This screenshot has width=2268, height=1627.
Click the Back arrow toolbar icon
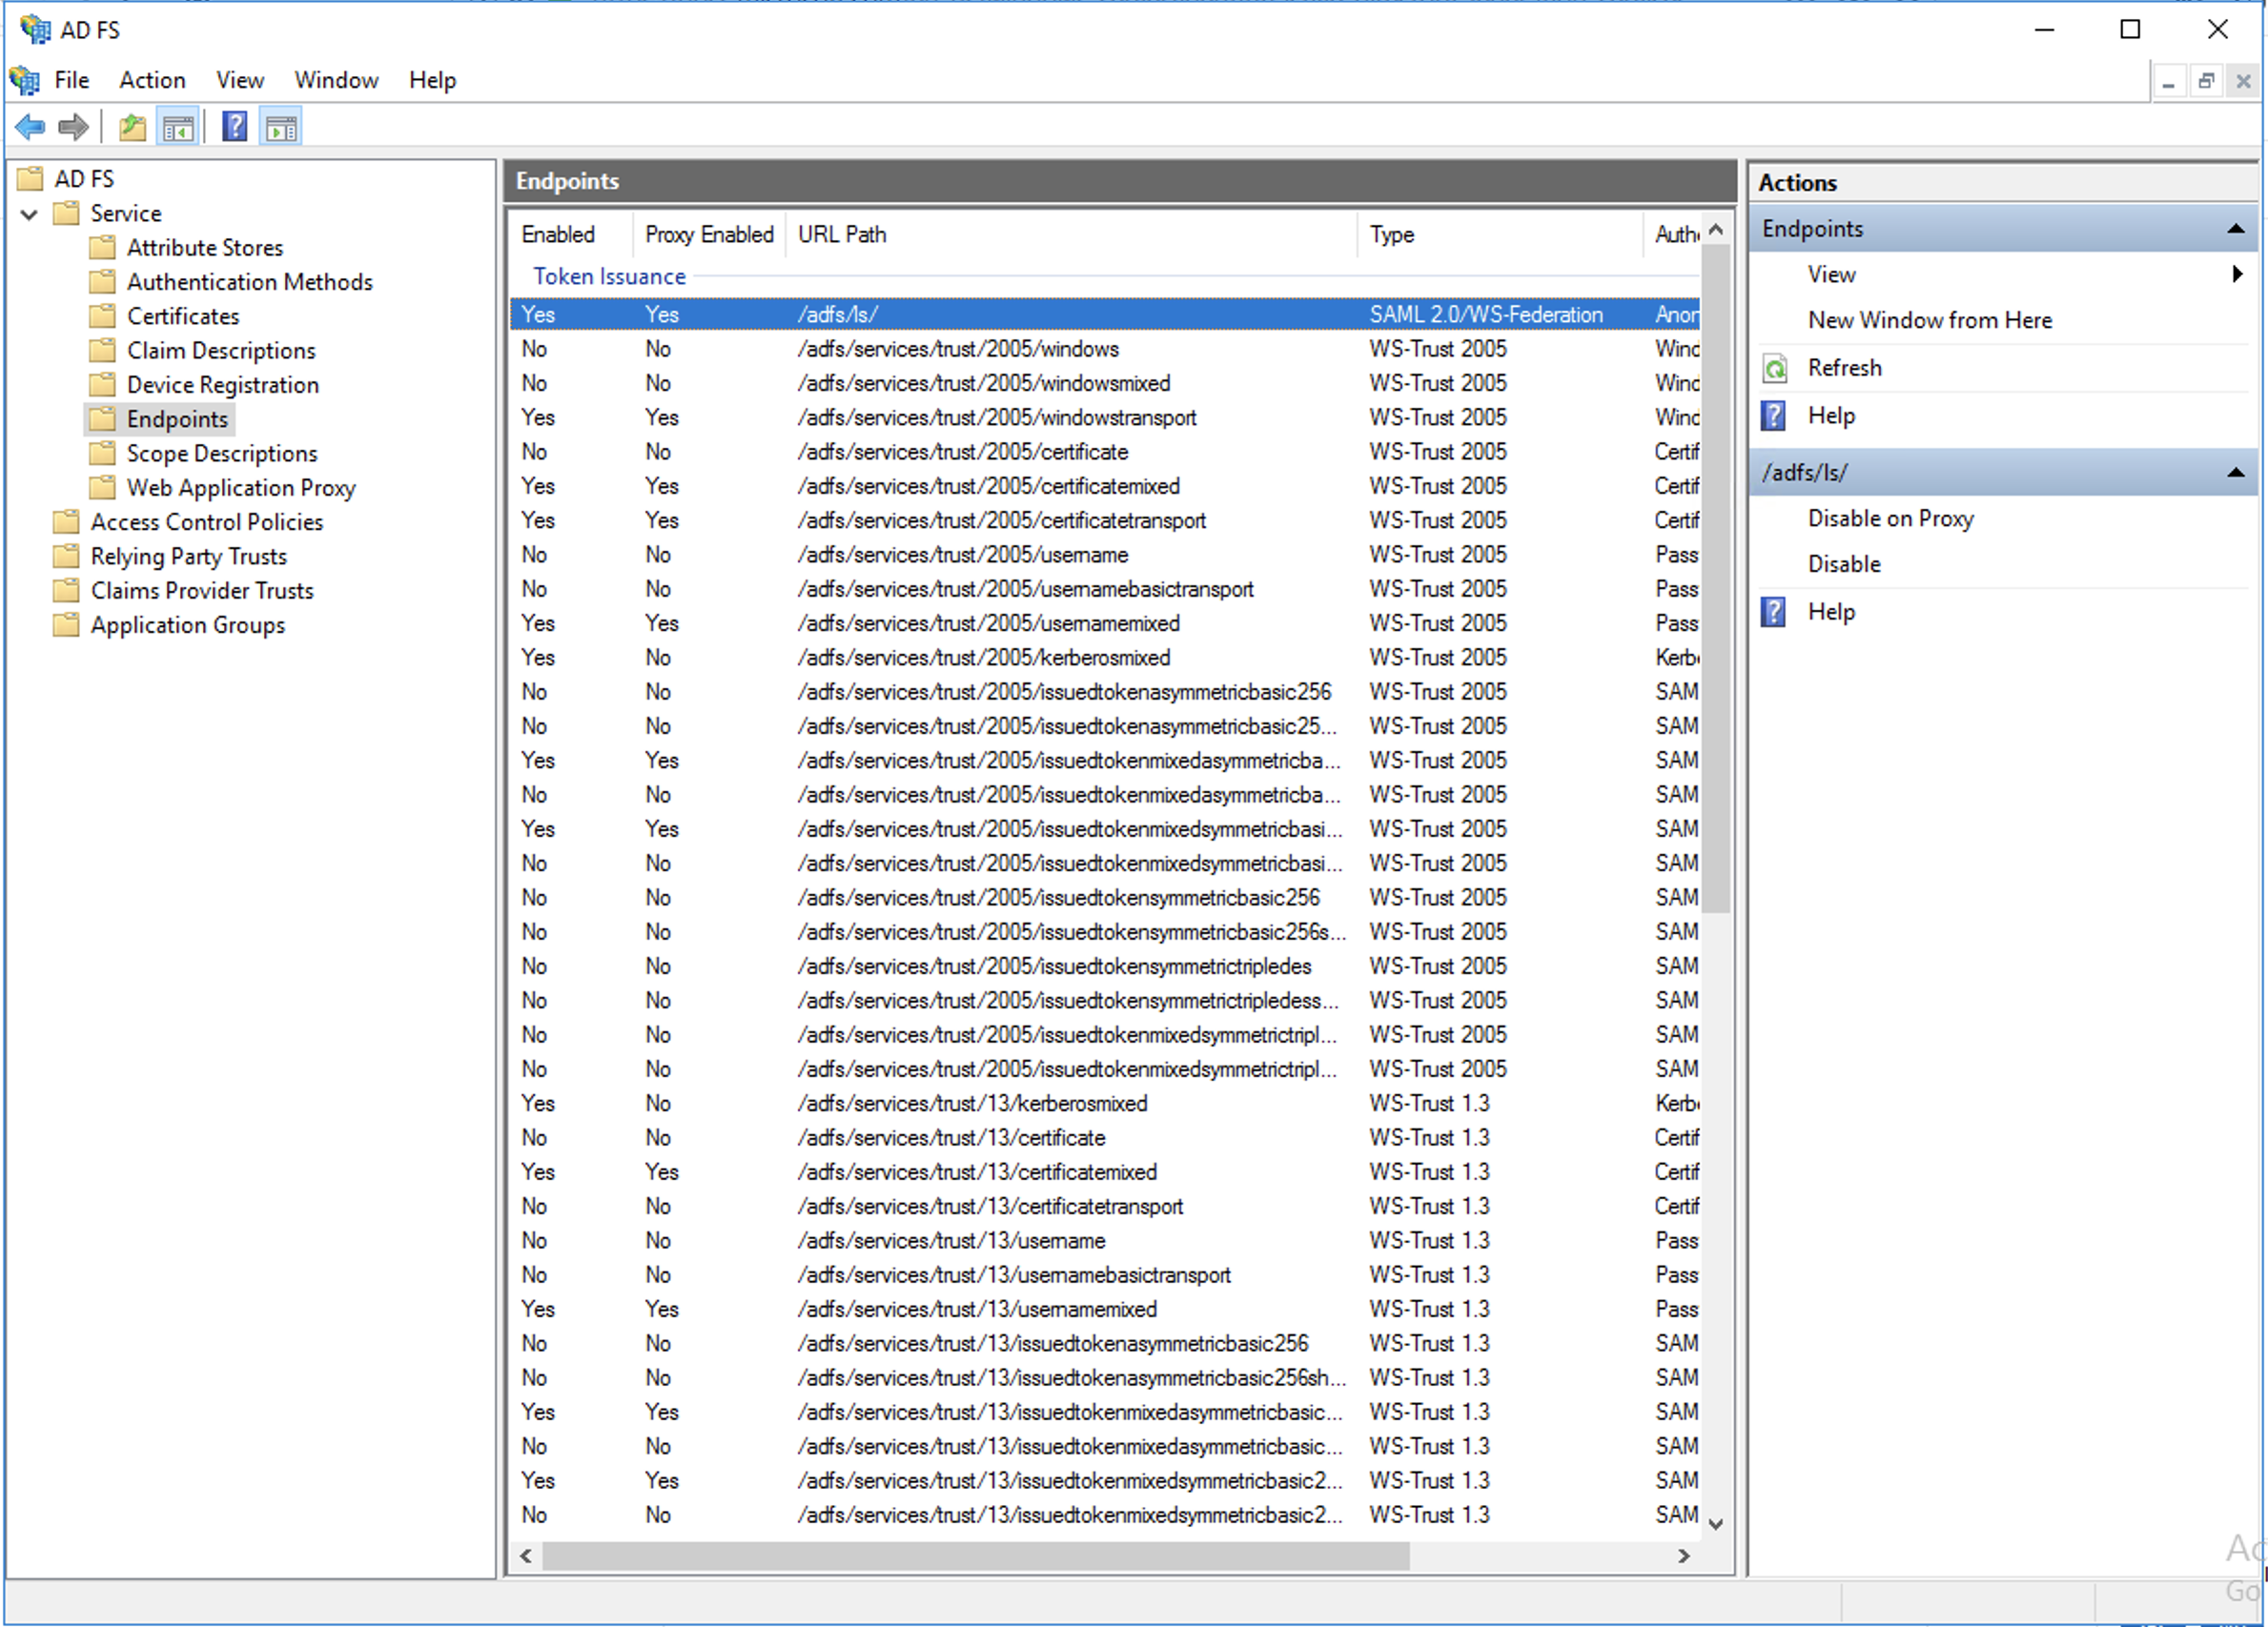(30, 127)
